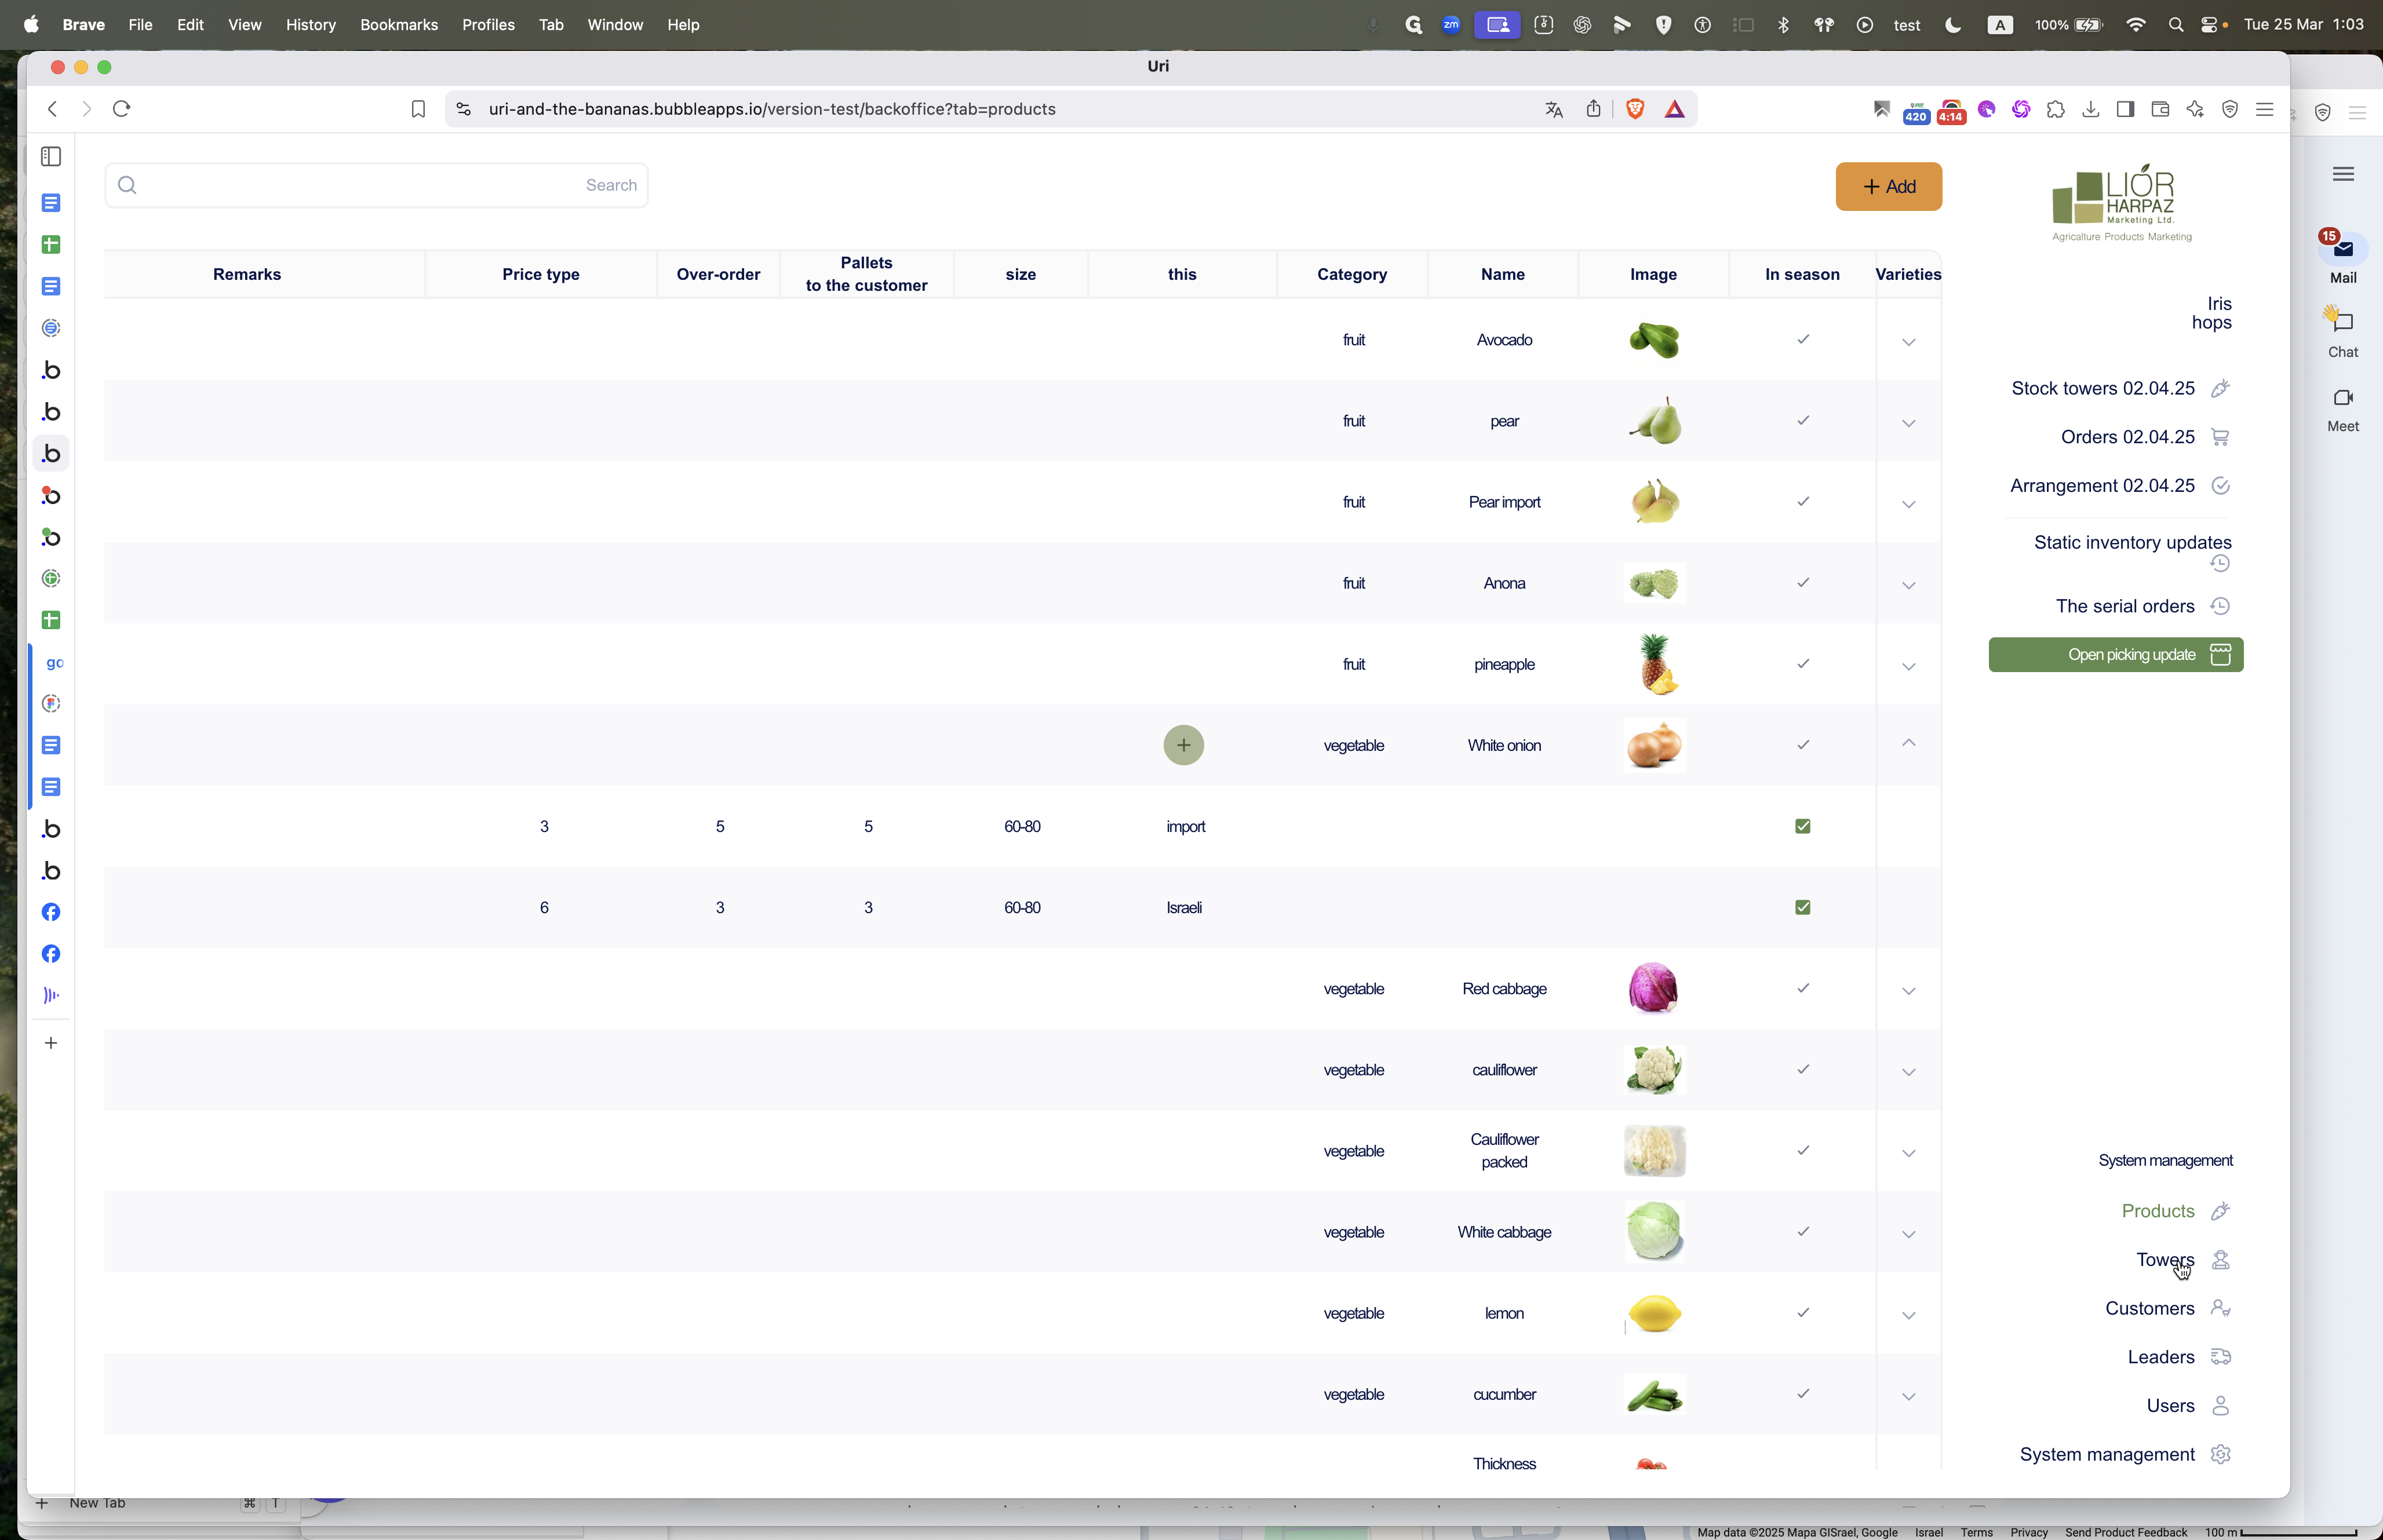Click into the Search input field
This screenshot has height=1540, width=2383.
coord(376,185)
